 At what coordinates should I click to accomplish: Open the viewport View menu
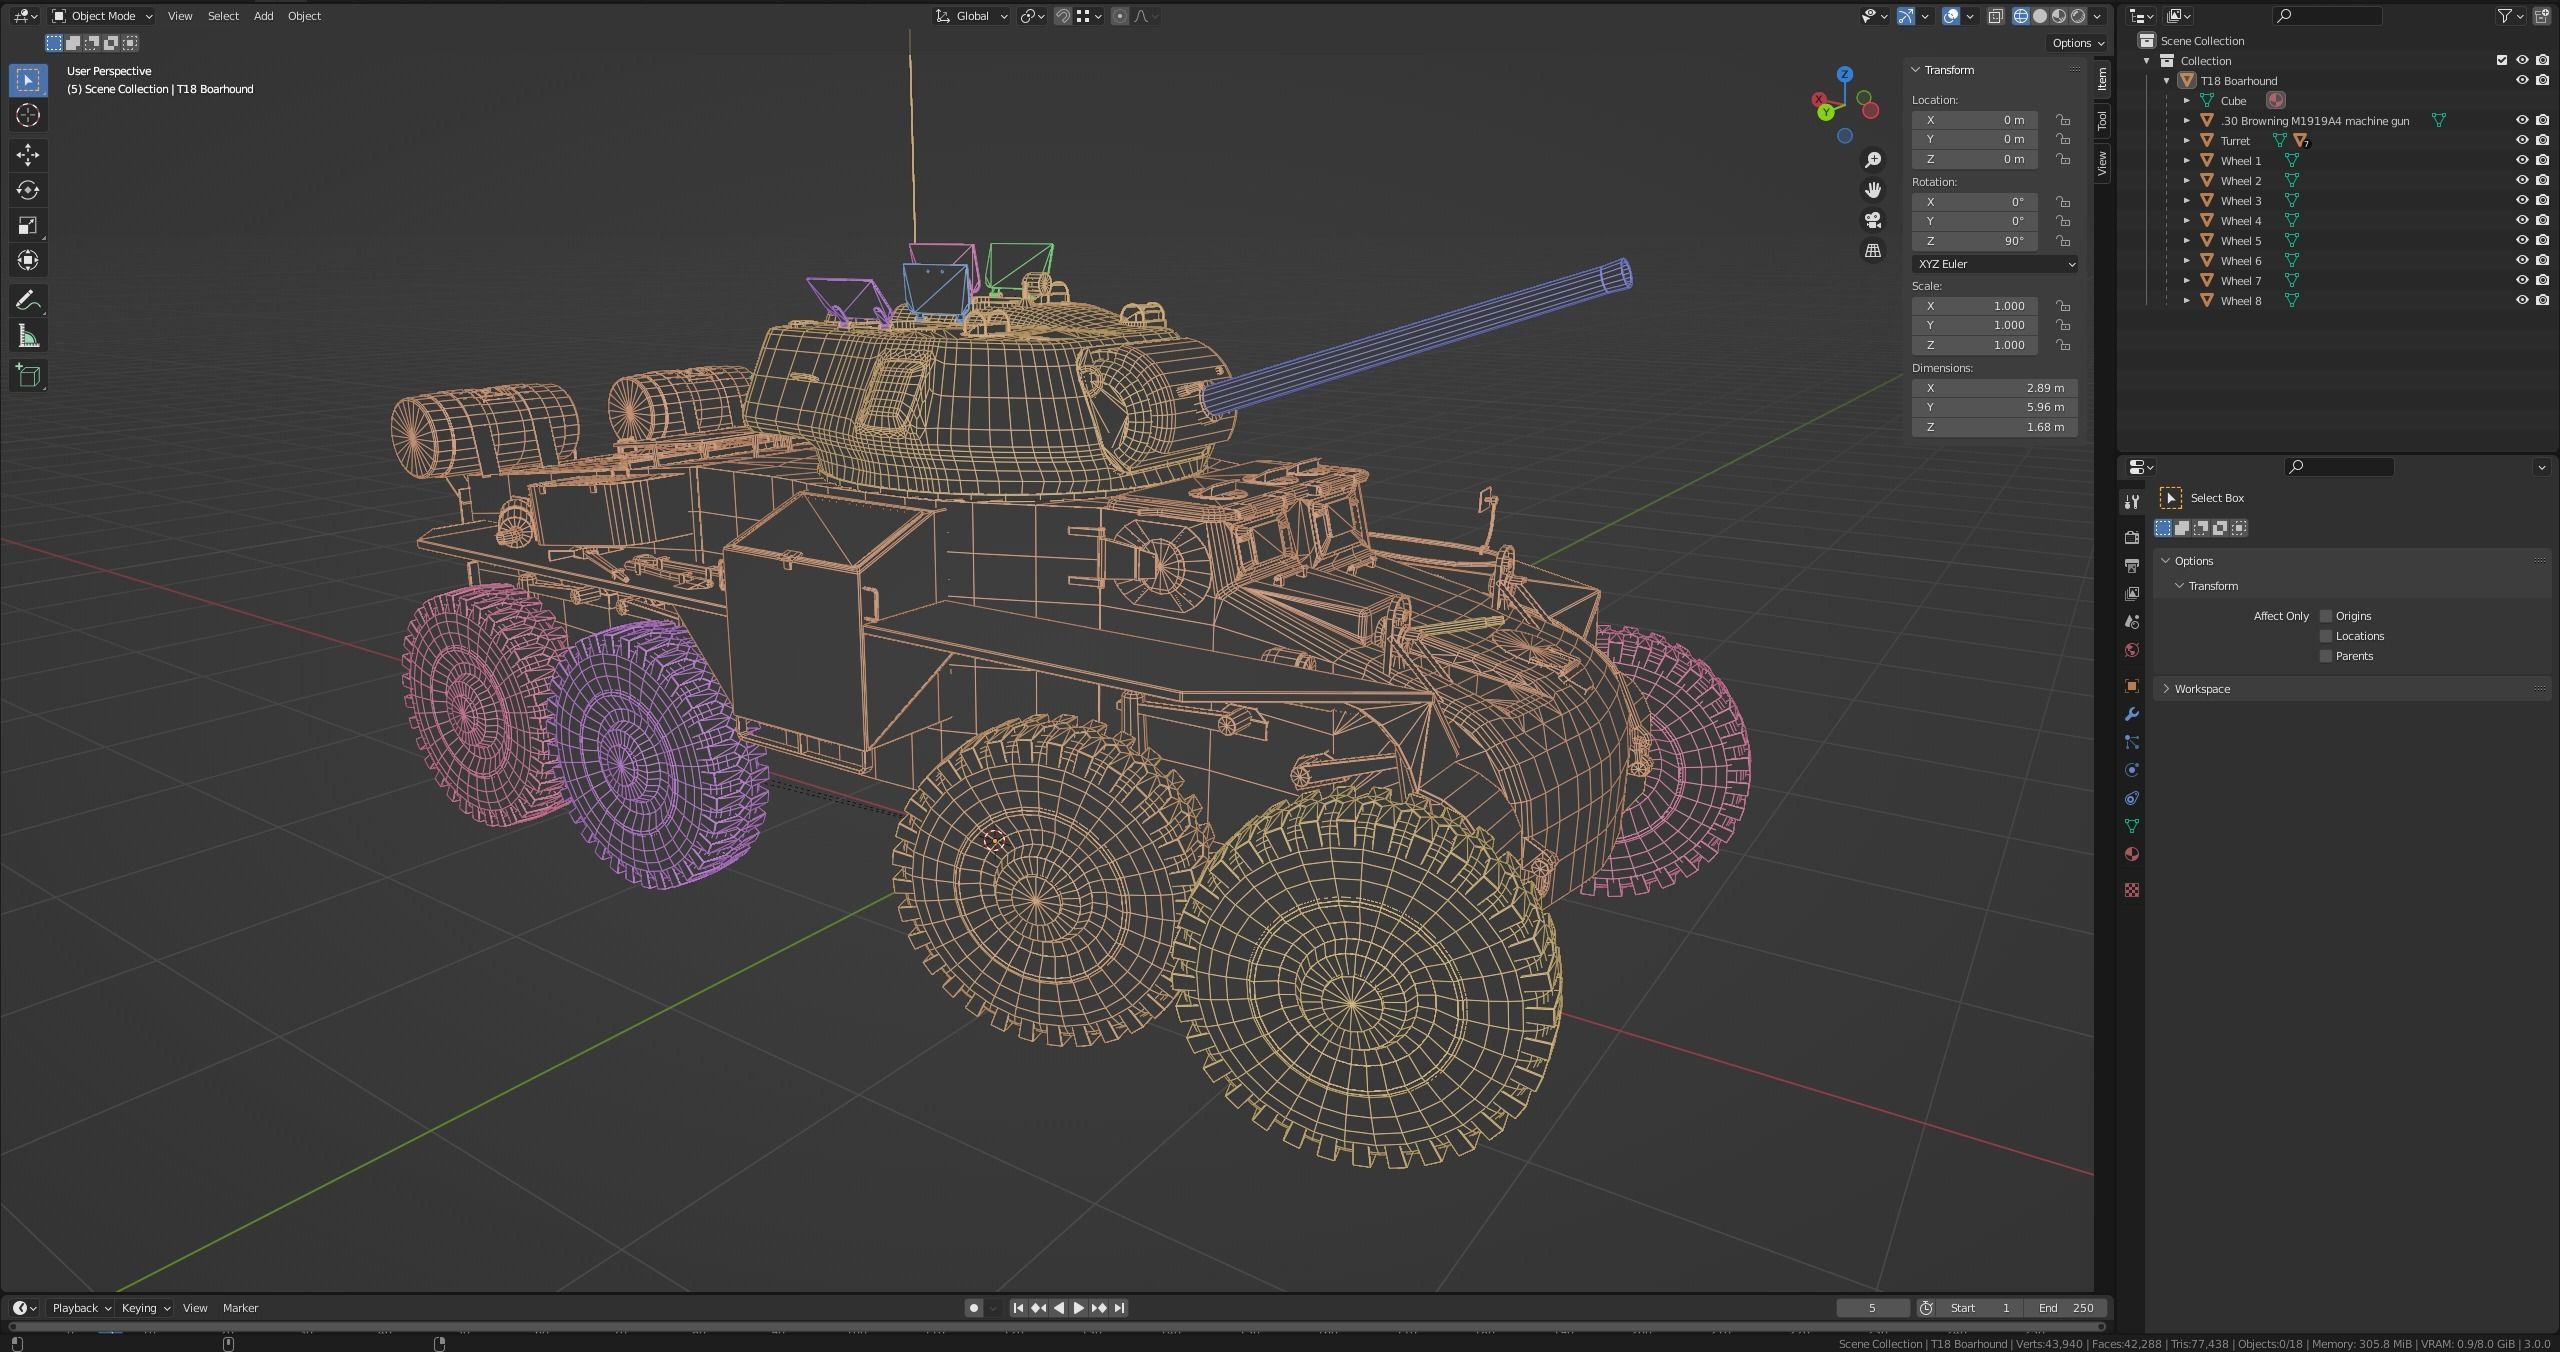coord(180,16)
